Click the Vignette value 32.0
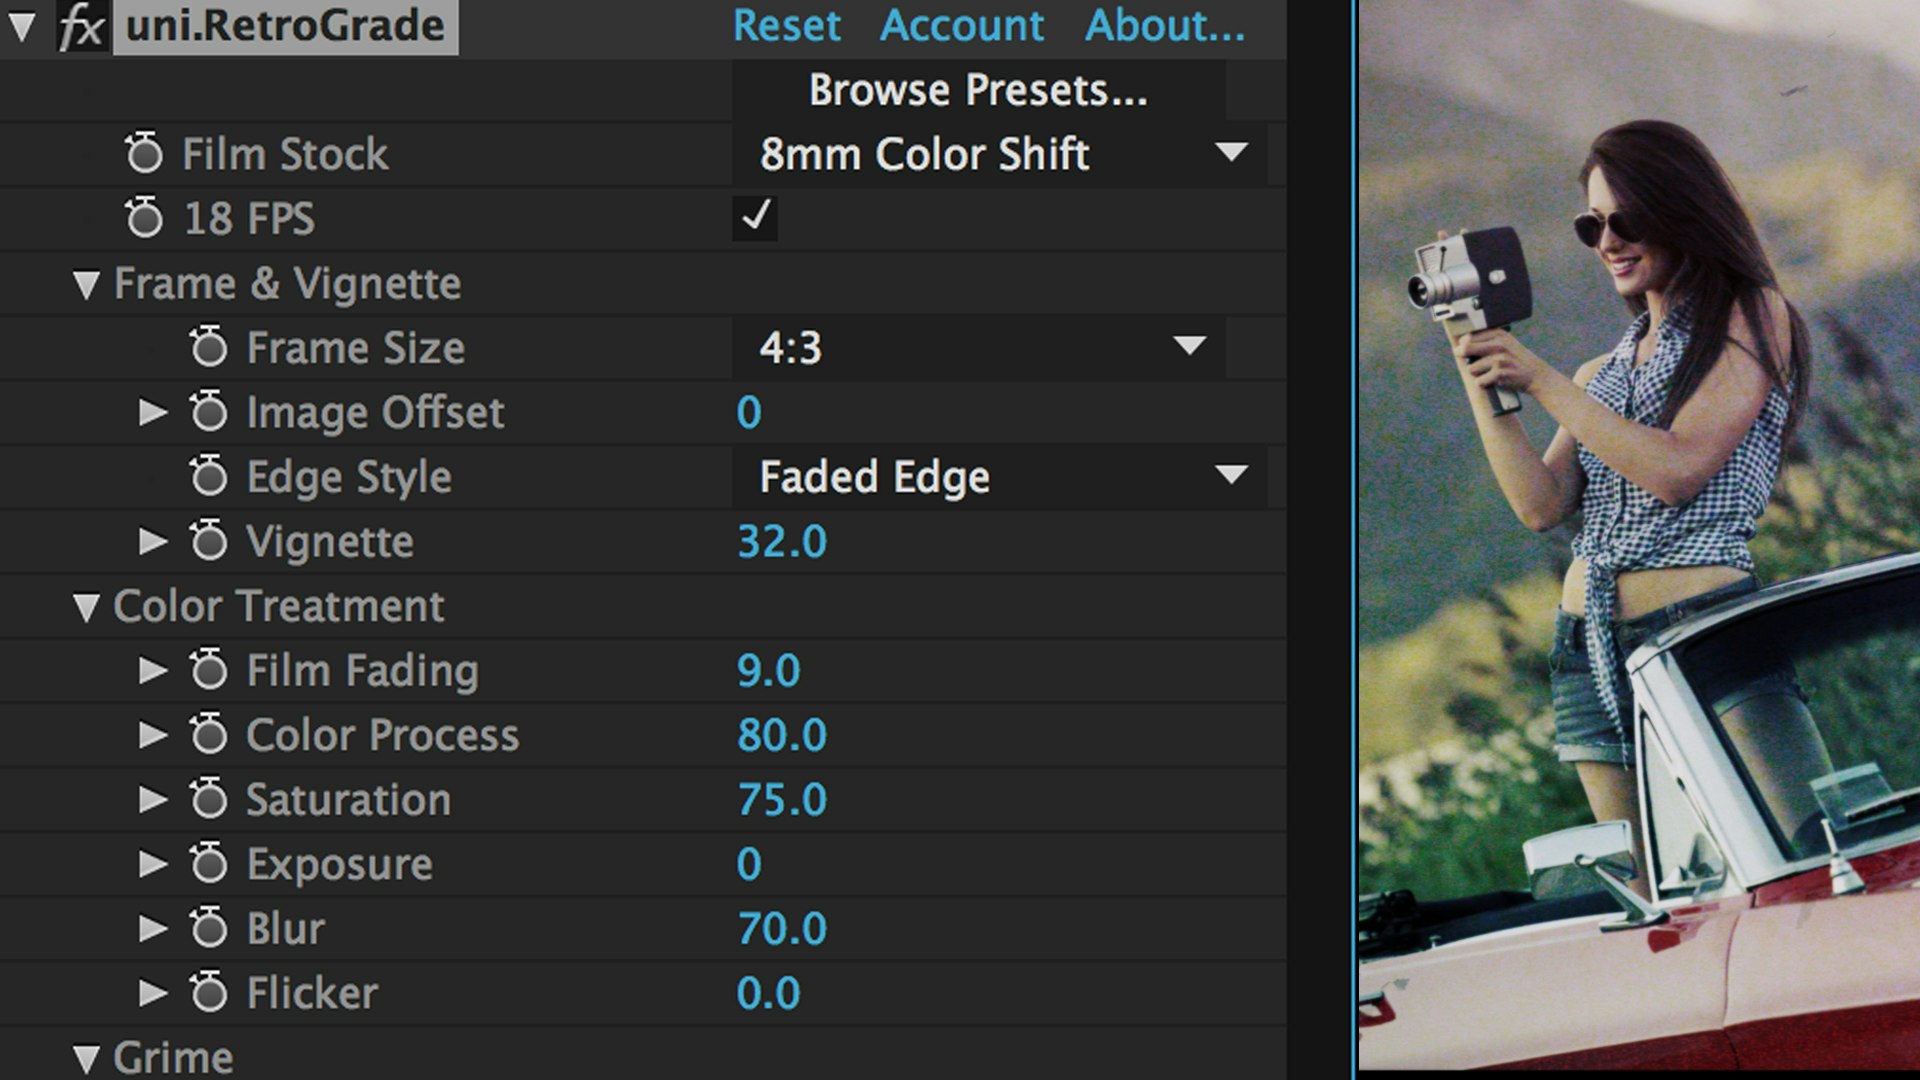The width and height of the screenshot is (1920, 1080). click(781, 541)
